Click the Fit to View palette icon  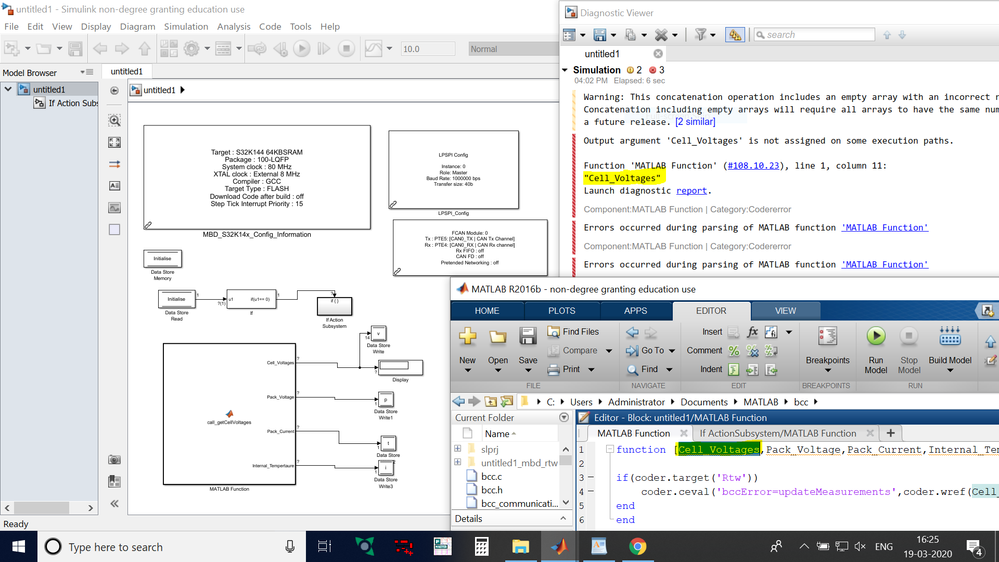tap(115, 143)
